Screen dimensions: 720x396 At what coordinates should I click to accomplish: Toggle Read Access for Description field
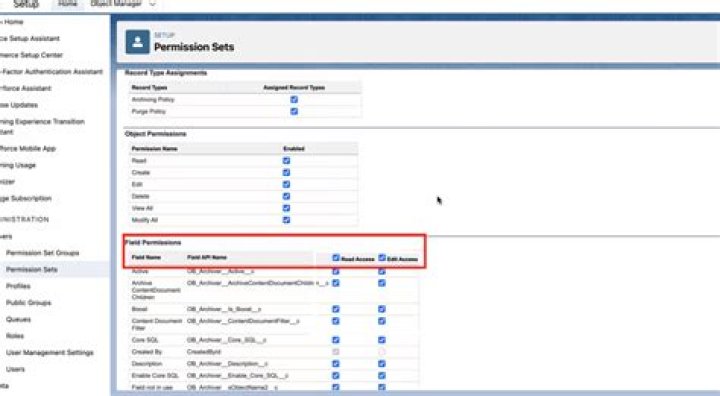(336, 363)
